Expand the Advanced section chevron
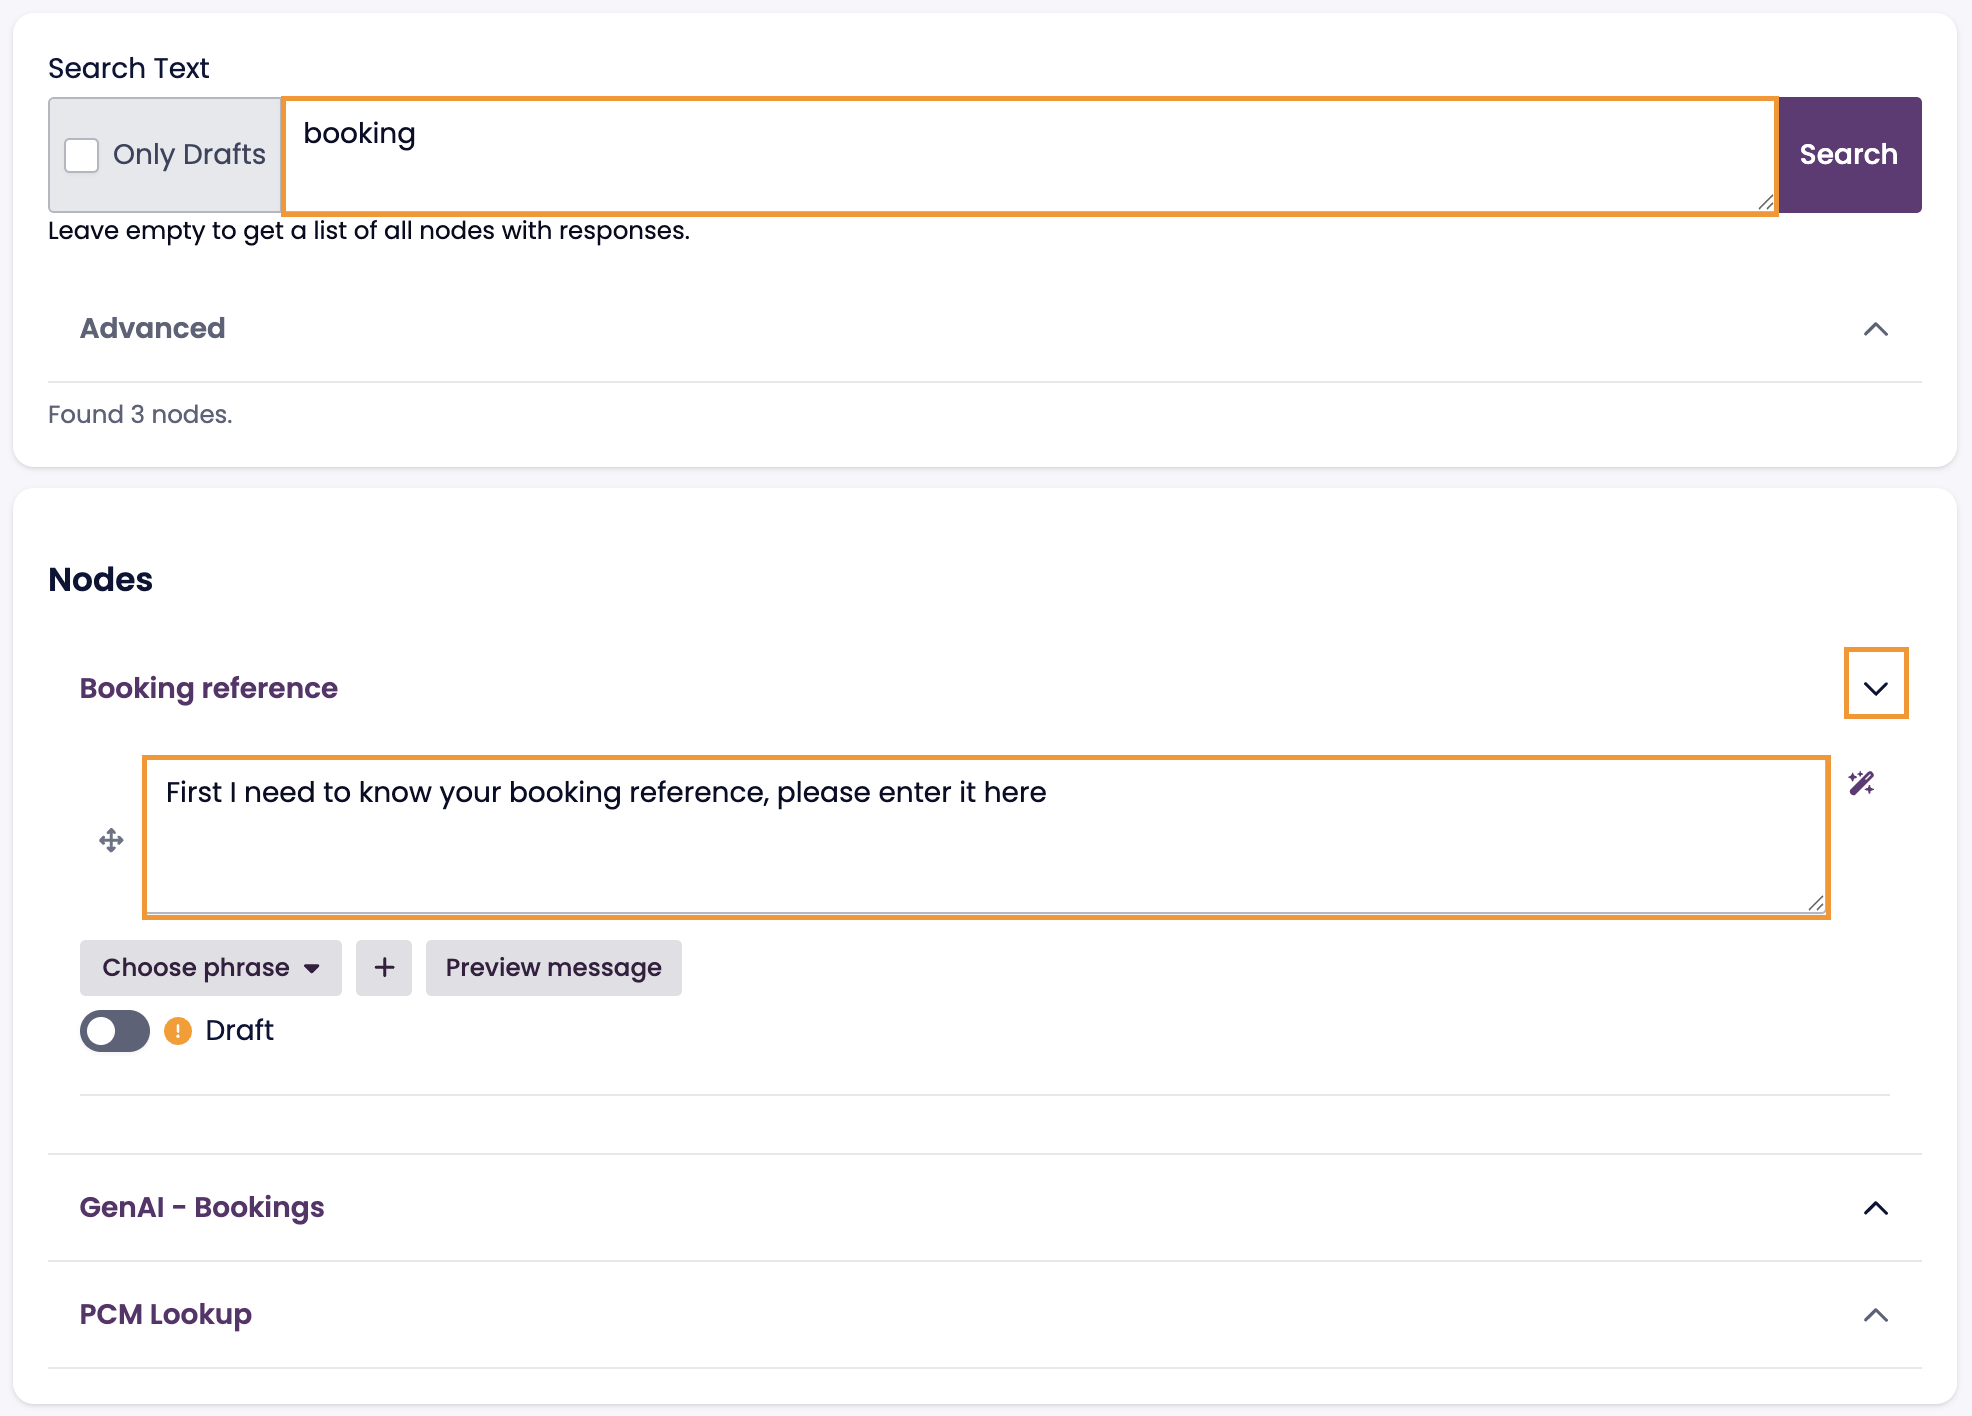Image resolution: width=1972 pixels, height=1416 pixels. (1875, 329)
